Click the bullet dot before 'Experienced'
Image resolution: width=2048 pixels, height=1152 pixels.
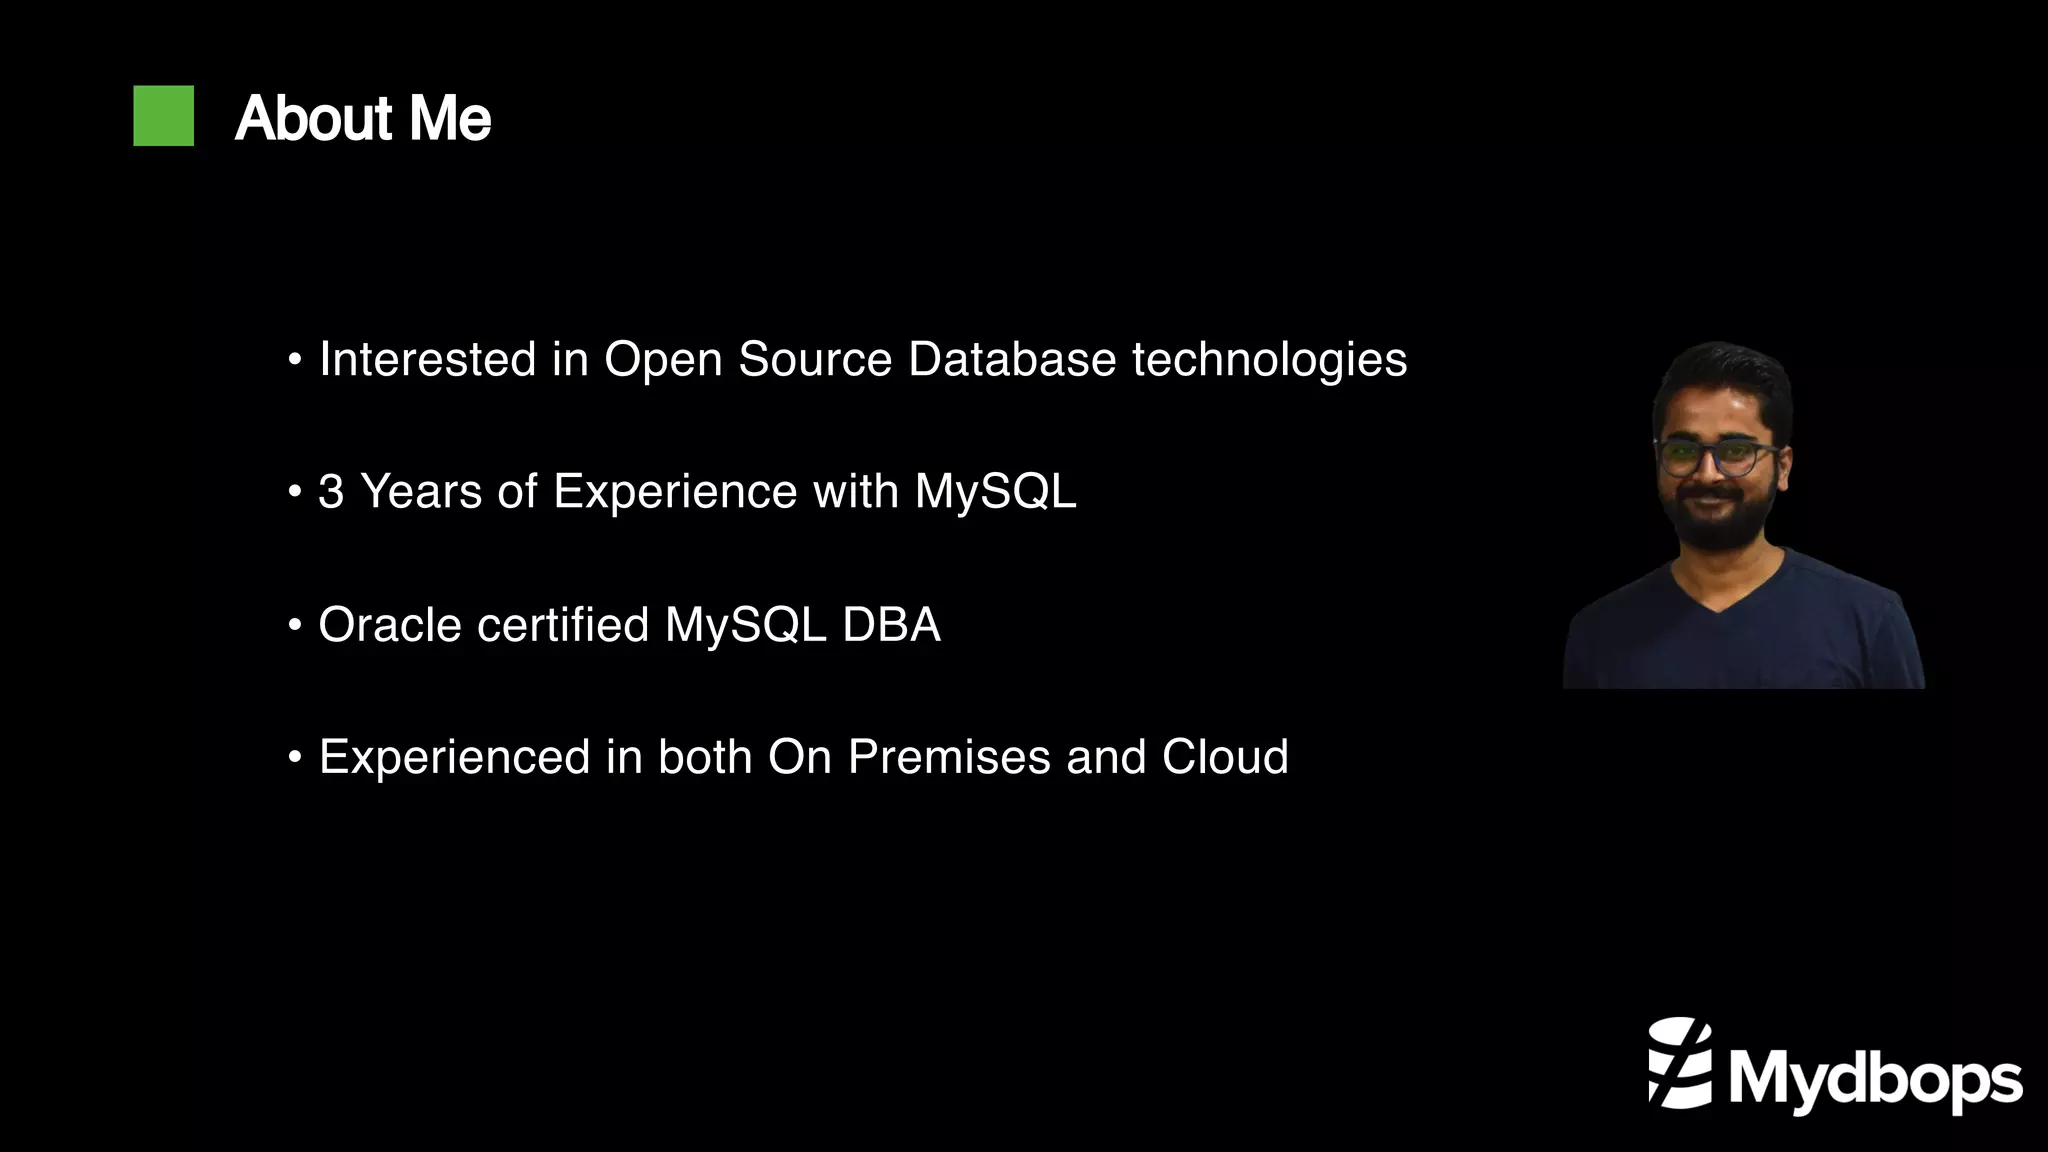click(x=294, y=757)
